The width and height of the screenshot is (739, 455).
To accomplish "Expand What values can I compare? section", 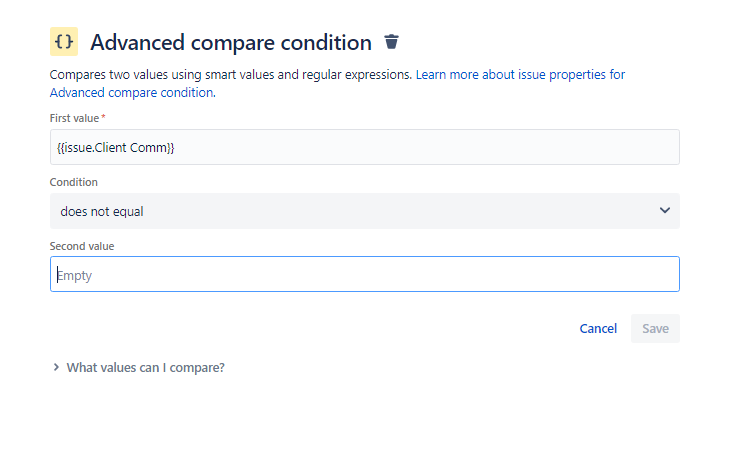I will pos(146,367).
